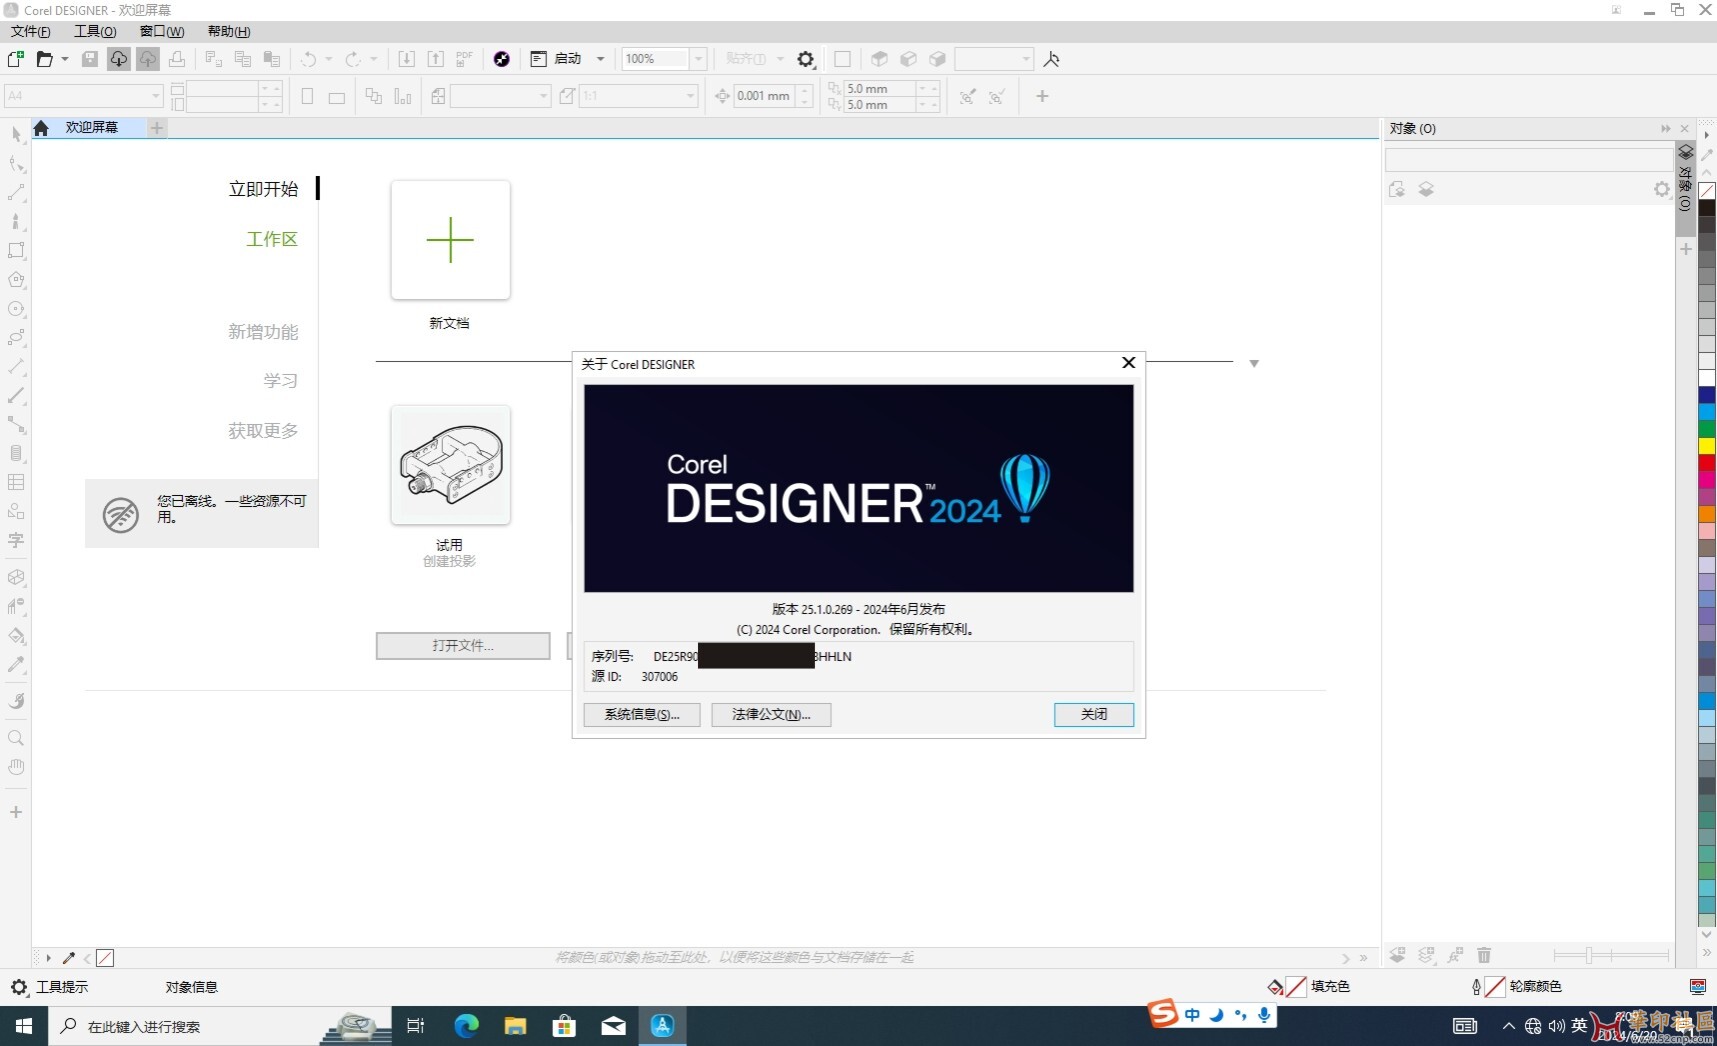Screen dimensions: 1717x1046
Task: Open the 启动 launcher dropdown
Action: point(601,59)
